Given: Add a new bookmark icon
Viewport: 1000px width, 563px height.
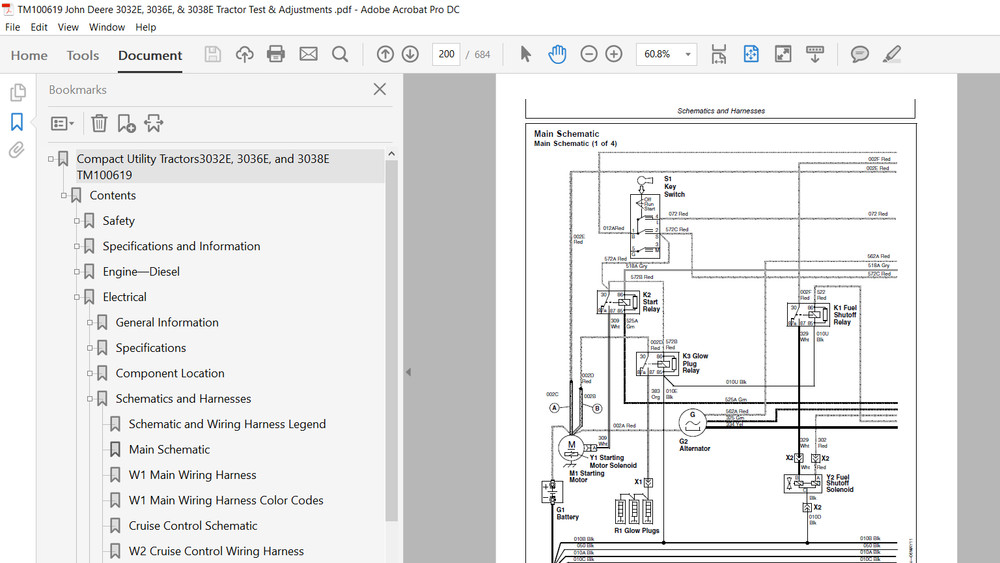Looking at the screenshot, I should [x=126, y=123].
